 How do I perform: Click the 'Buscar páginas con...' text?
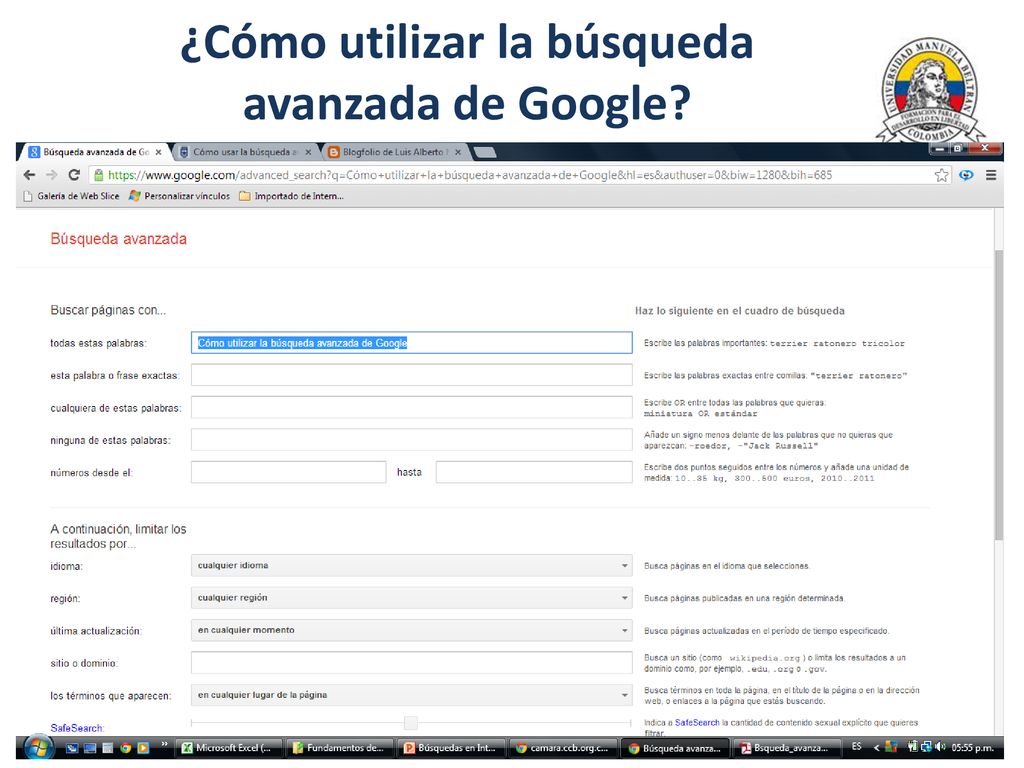[x=108, y=310]
